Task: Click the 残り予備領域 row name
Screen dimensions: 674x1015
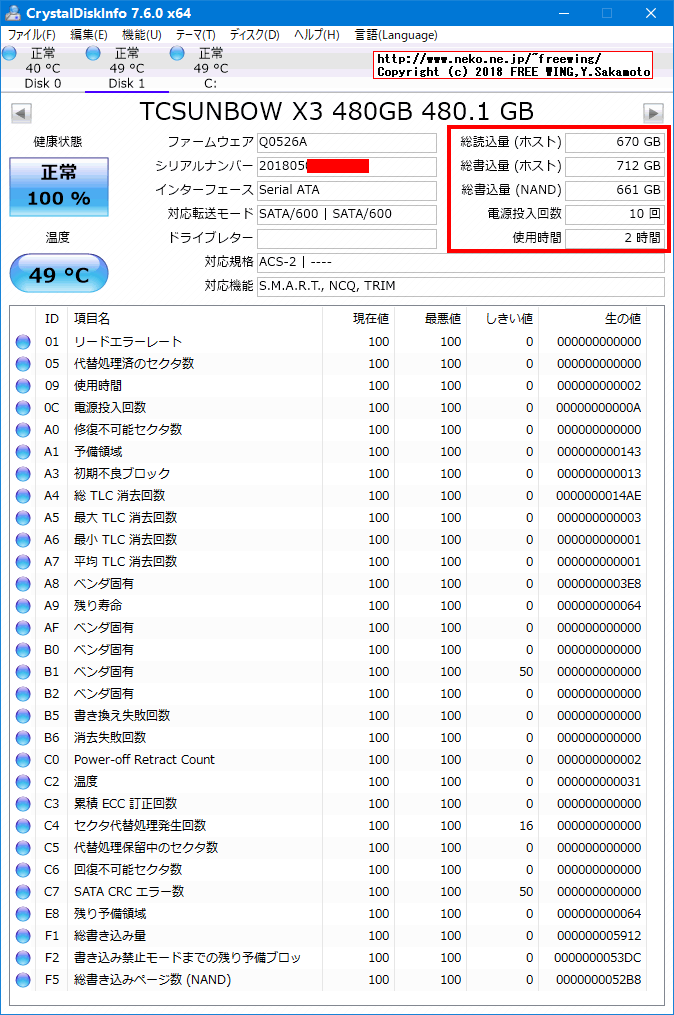Action: coord(110,914)
